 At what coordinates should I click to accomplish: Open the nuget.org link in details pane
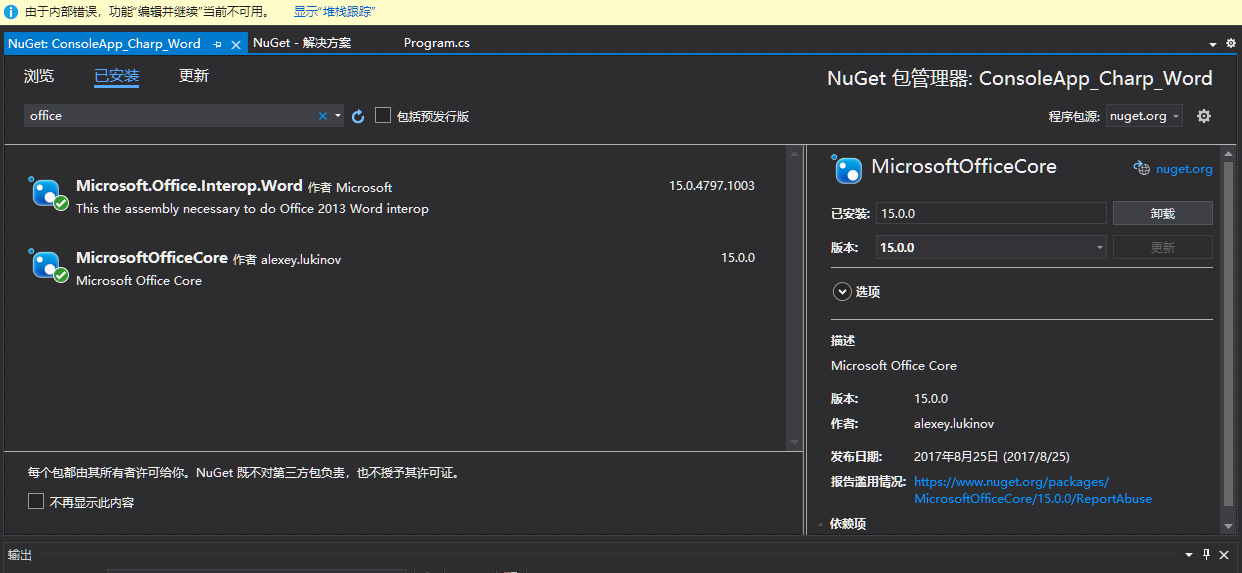1184,169
